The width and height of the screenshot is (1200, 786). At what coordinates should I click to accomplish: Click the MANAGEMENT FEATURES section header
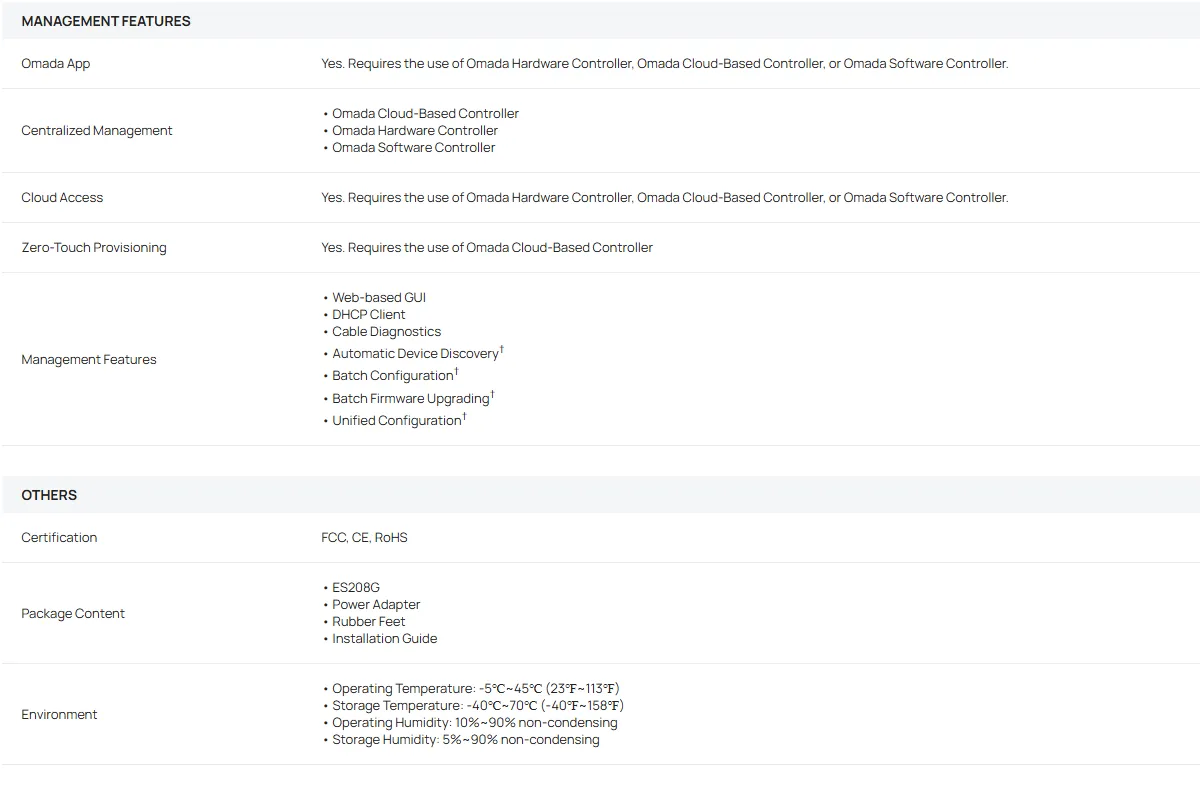(x=106, y=21)
